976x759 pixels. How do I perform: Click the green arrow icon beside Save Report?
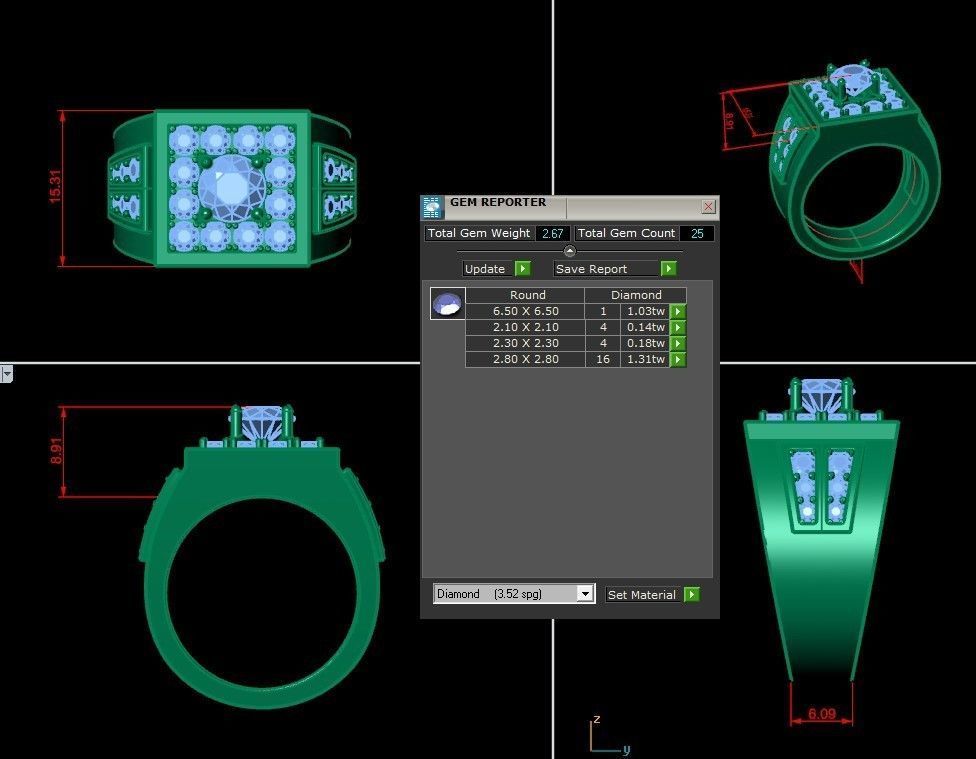(x=668, y=268)
